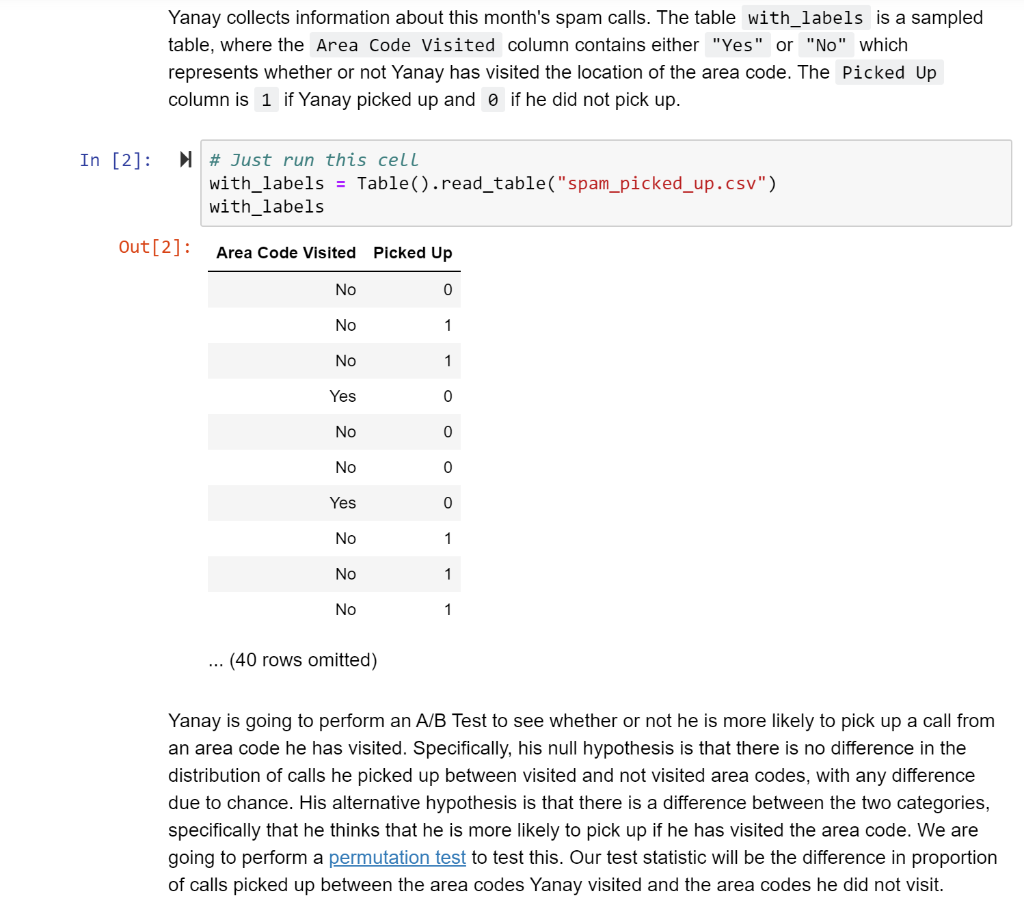The width and height of the screenshot is (1024, 911).
Task: Click the inline Area Code Visited code badge
Action: (x=405, y=45)
